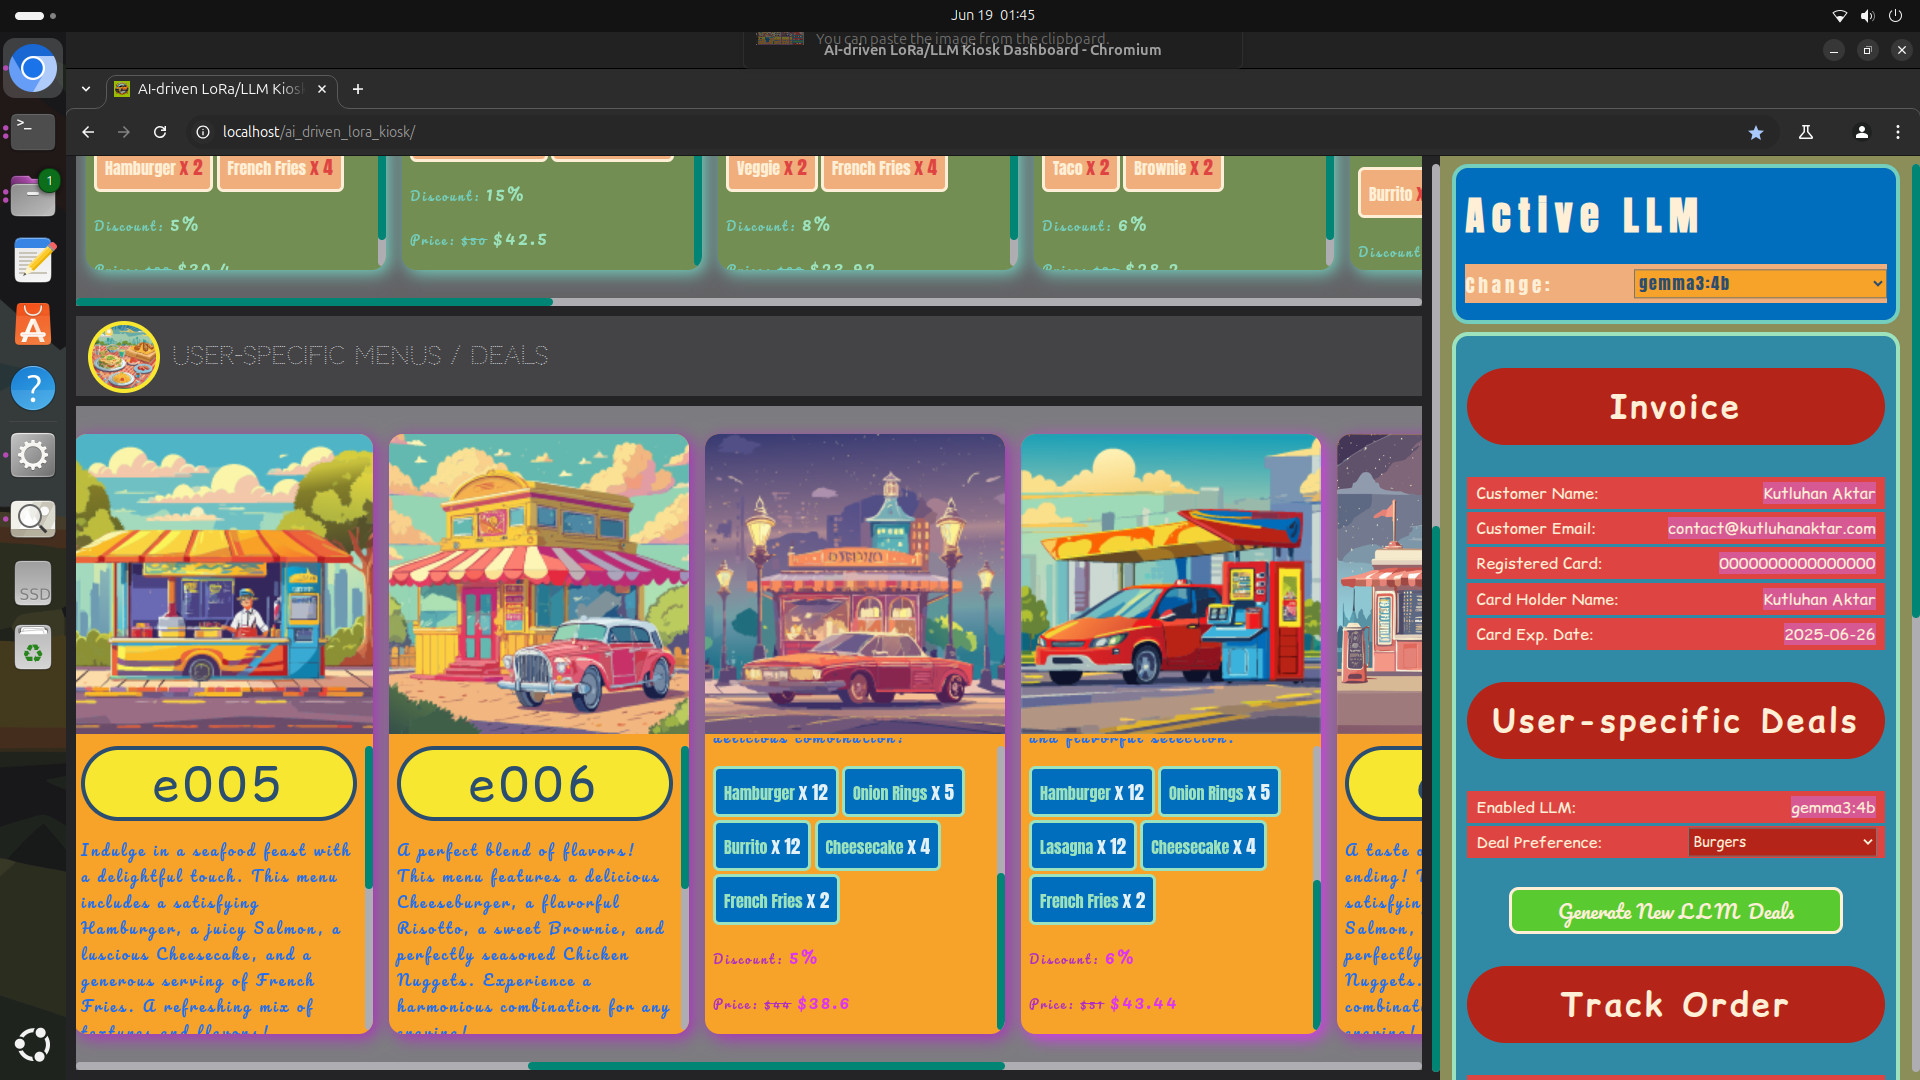Viewport: 1920px width, 1080px height.
Task: Expand the gemma3:4b LLM dropdown
Action: [x=1759, y=284]
